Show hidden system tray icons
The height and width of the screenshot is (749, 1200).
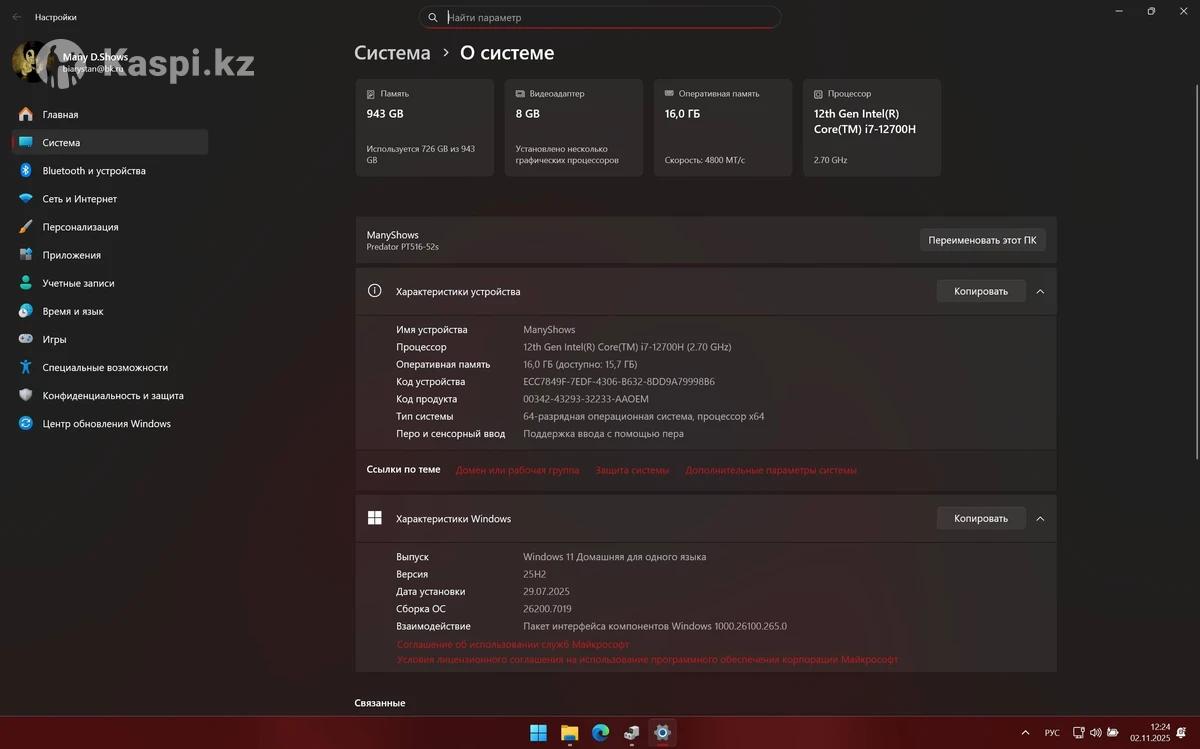(1025, 733)
